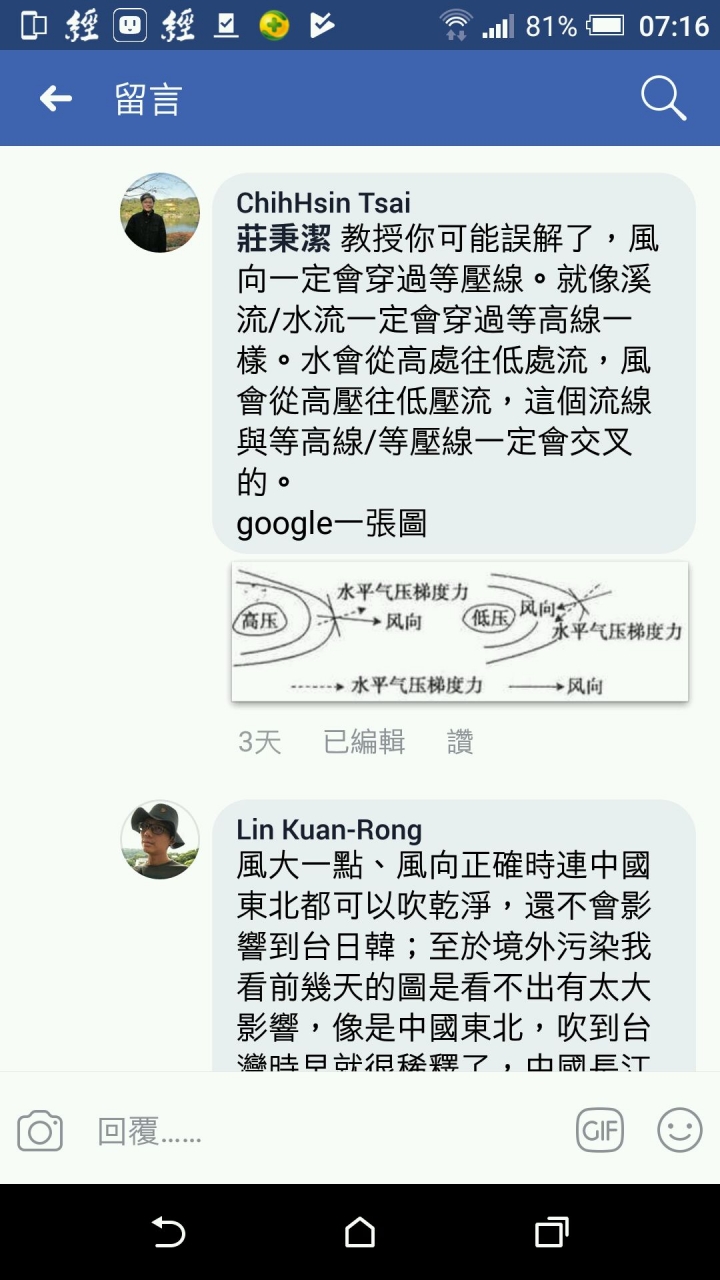Open the emoji smiley picker
This screenshot has height=1280, width=720.
tap(679, 1130)
